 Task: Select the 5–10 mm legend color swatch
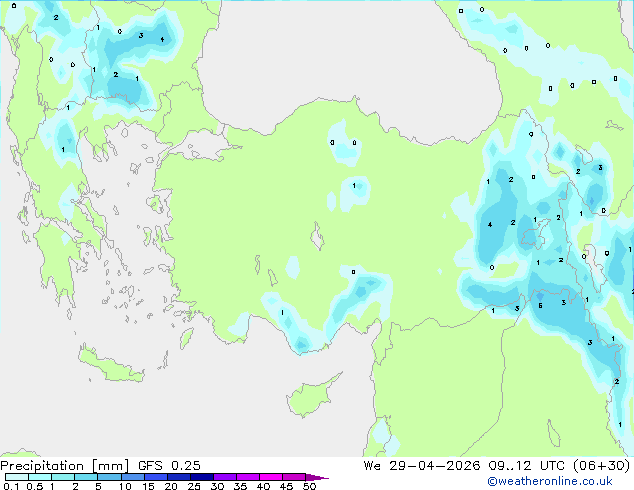pos(109,477)
